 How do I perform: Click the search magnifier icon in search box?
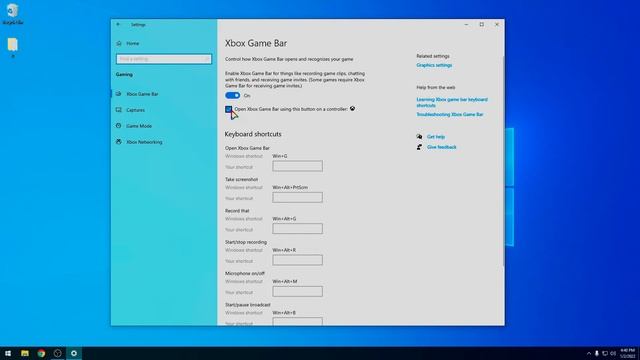pyautogui.click(x=207, y=59)
